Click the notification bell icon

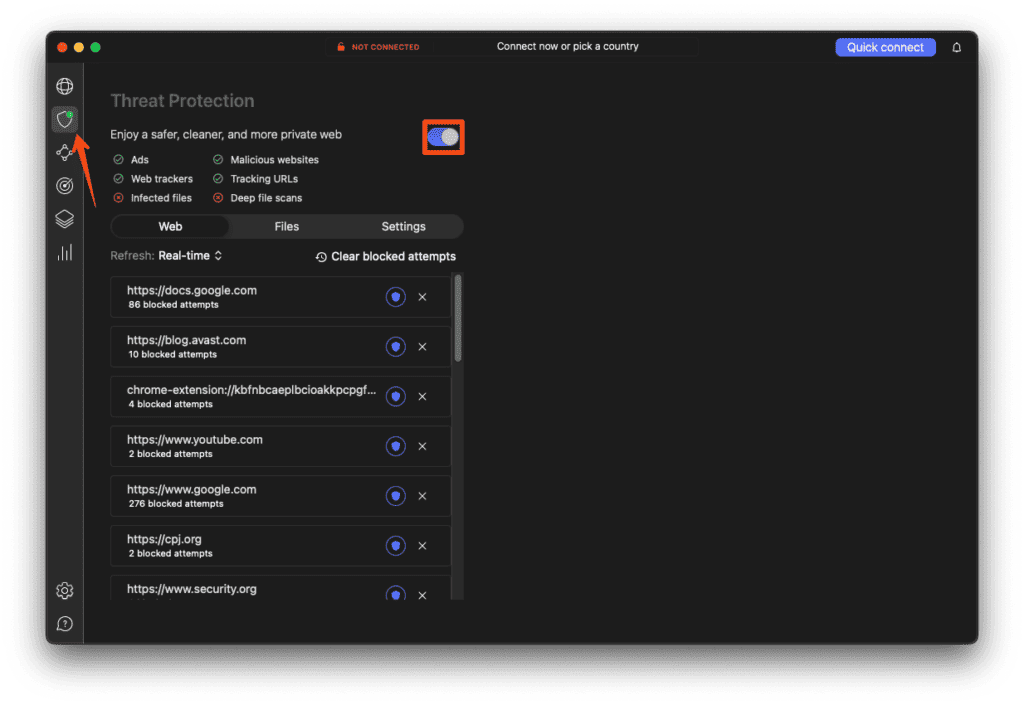(956, 47)
